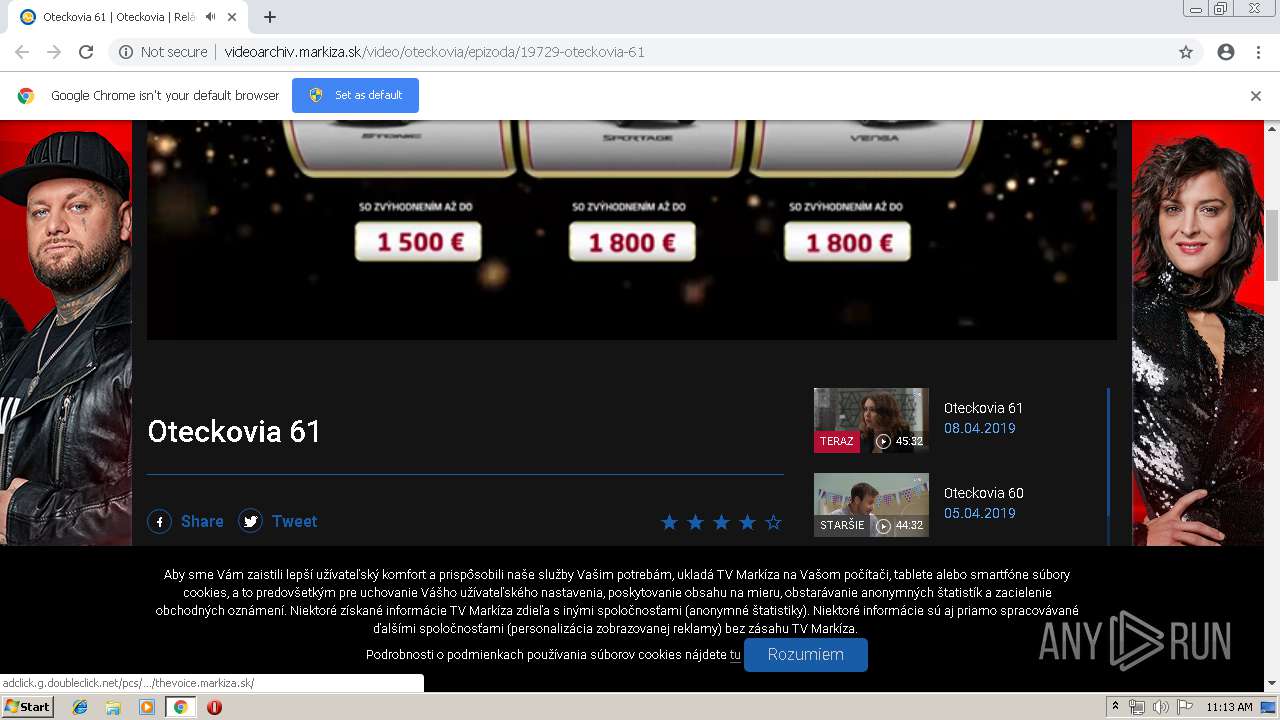The width and height of the screenshot is (1280, 720).
Task: Click the middle 1 800 € Sportage offer
Action: point(632,242)
